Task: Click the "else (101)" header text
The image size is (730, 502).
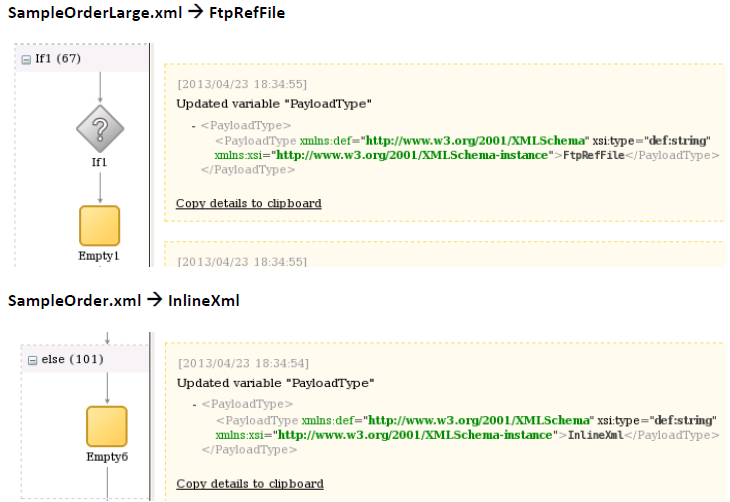Action: point(66,359)
